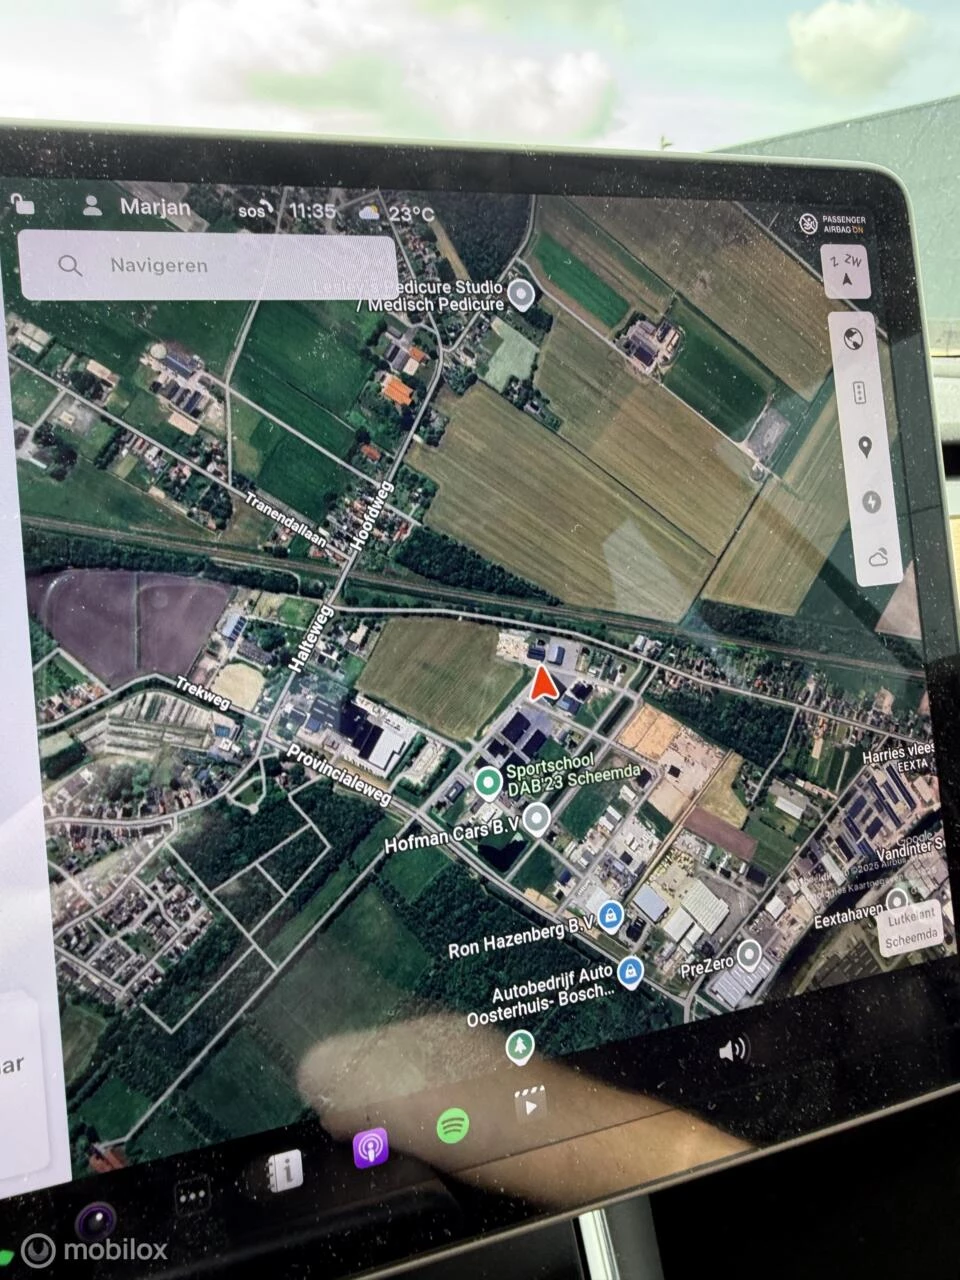Image resolution: width=960 pixels, height=1280 pixels.
Task: Select the Autobedrijf Auto Oosterhuis-Bosch shop pin
Action: point(629,970)
